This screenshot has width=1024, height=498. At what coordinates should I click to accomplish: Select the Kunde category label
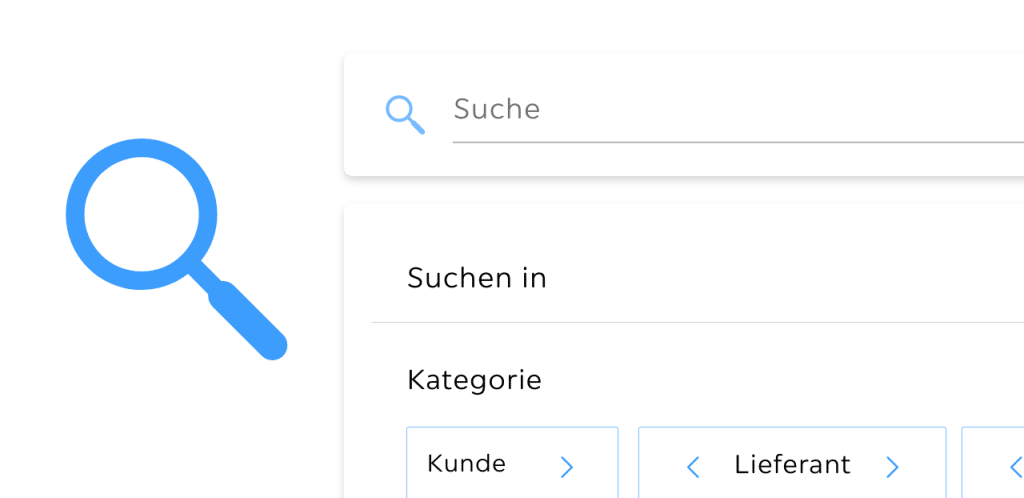[x=466, y=463]
